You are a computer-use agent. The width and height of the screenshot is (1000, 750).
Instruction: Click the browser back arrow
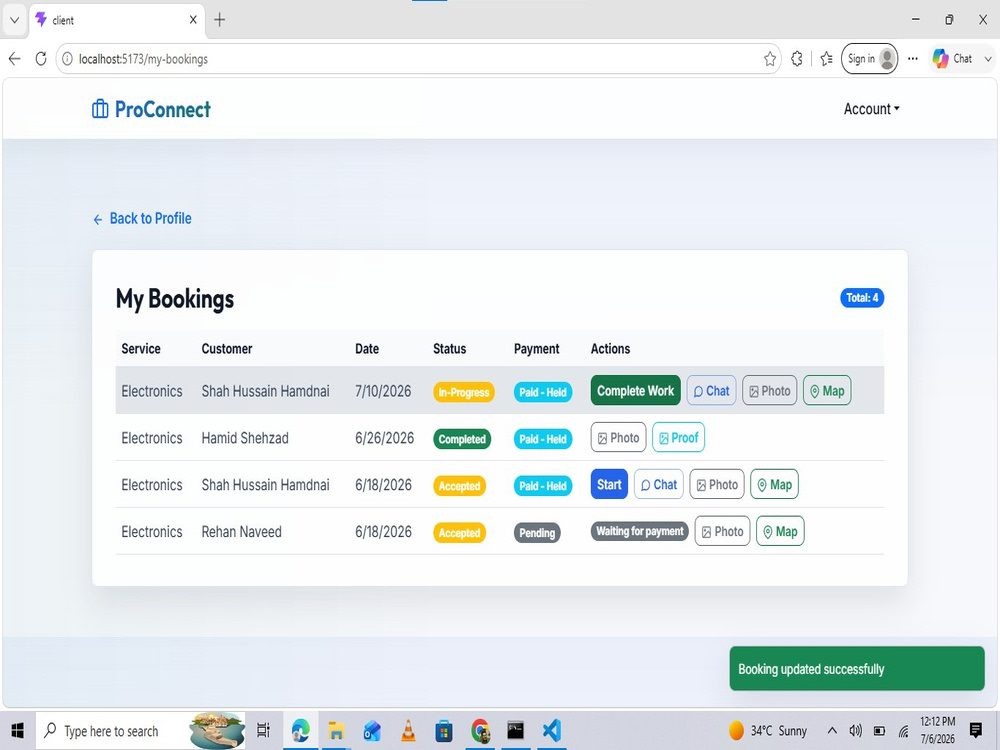click(x=15, y=59)
